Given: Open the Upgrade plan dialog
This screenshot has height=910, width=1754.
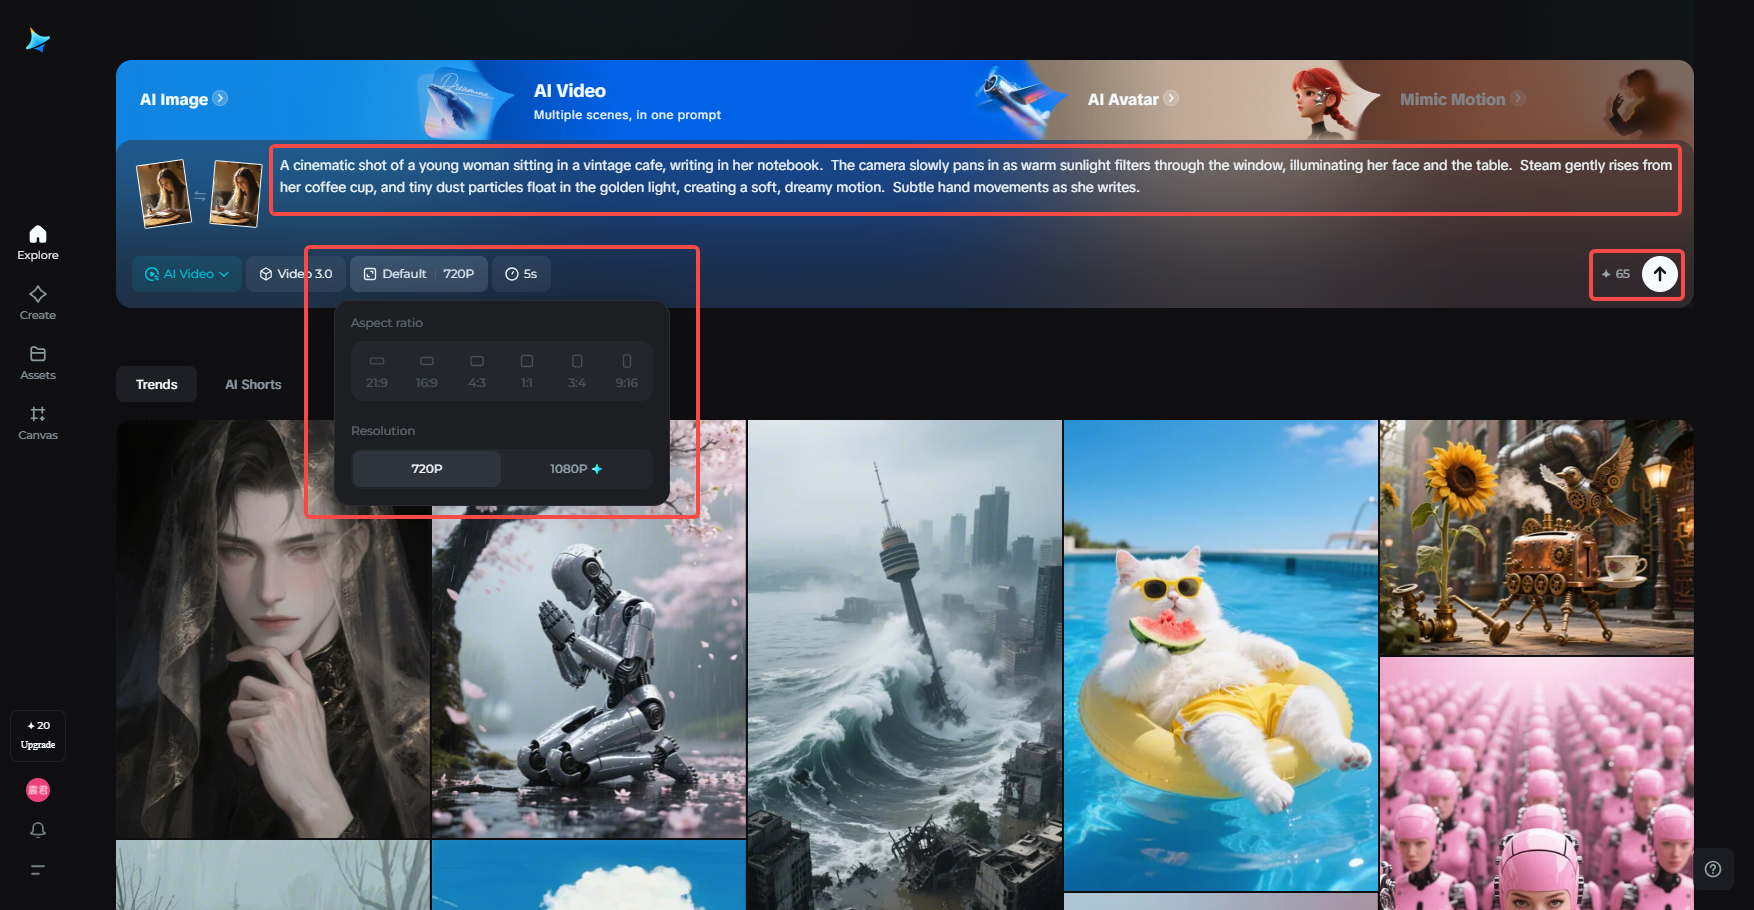Looking at the screenshot, I should (37, 735).
